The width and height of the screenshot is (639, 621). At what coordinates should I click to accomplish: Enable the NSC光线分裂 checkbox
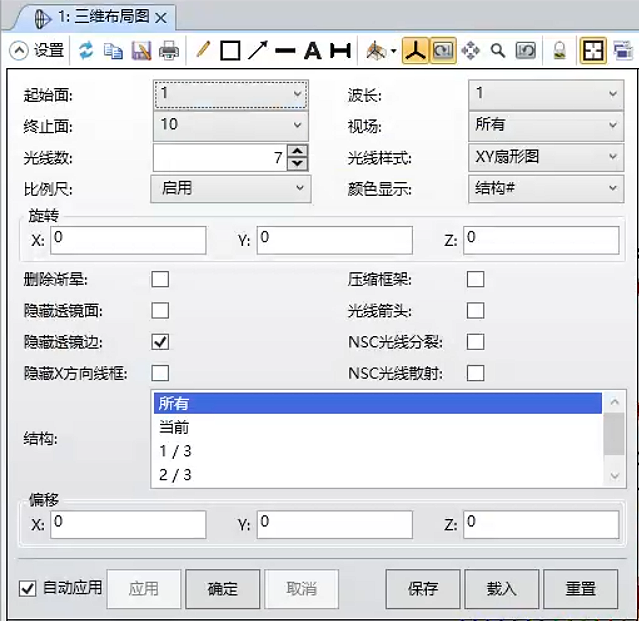point(476,342)
